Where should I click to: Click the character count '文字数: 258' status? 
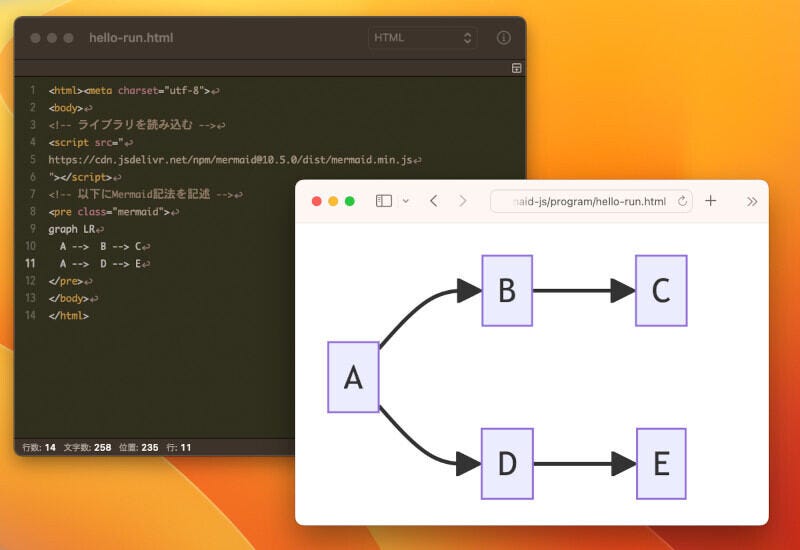click(87, 447)
